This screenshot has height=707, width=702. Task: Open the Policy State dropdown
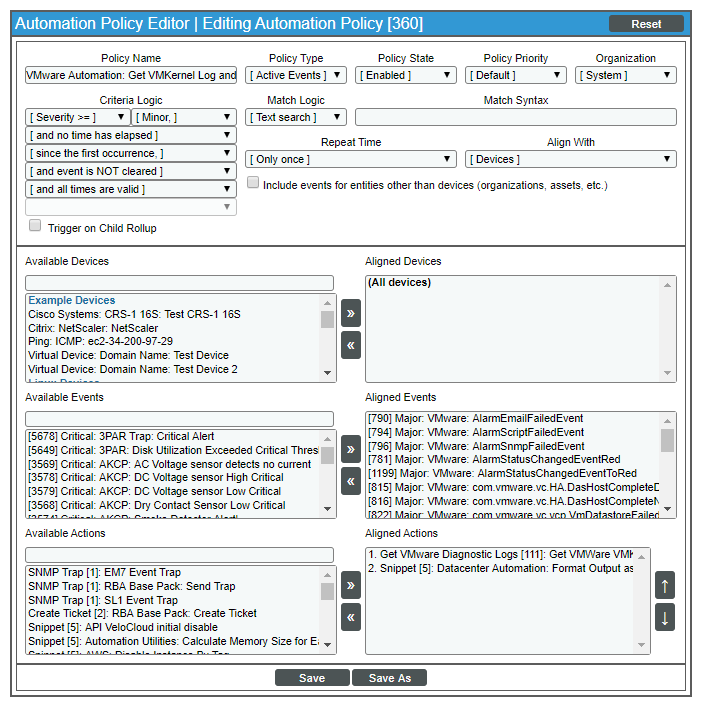[406, 75]
